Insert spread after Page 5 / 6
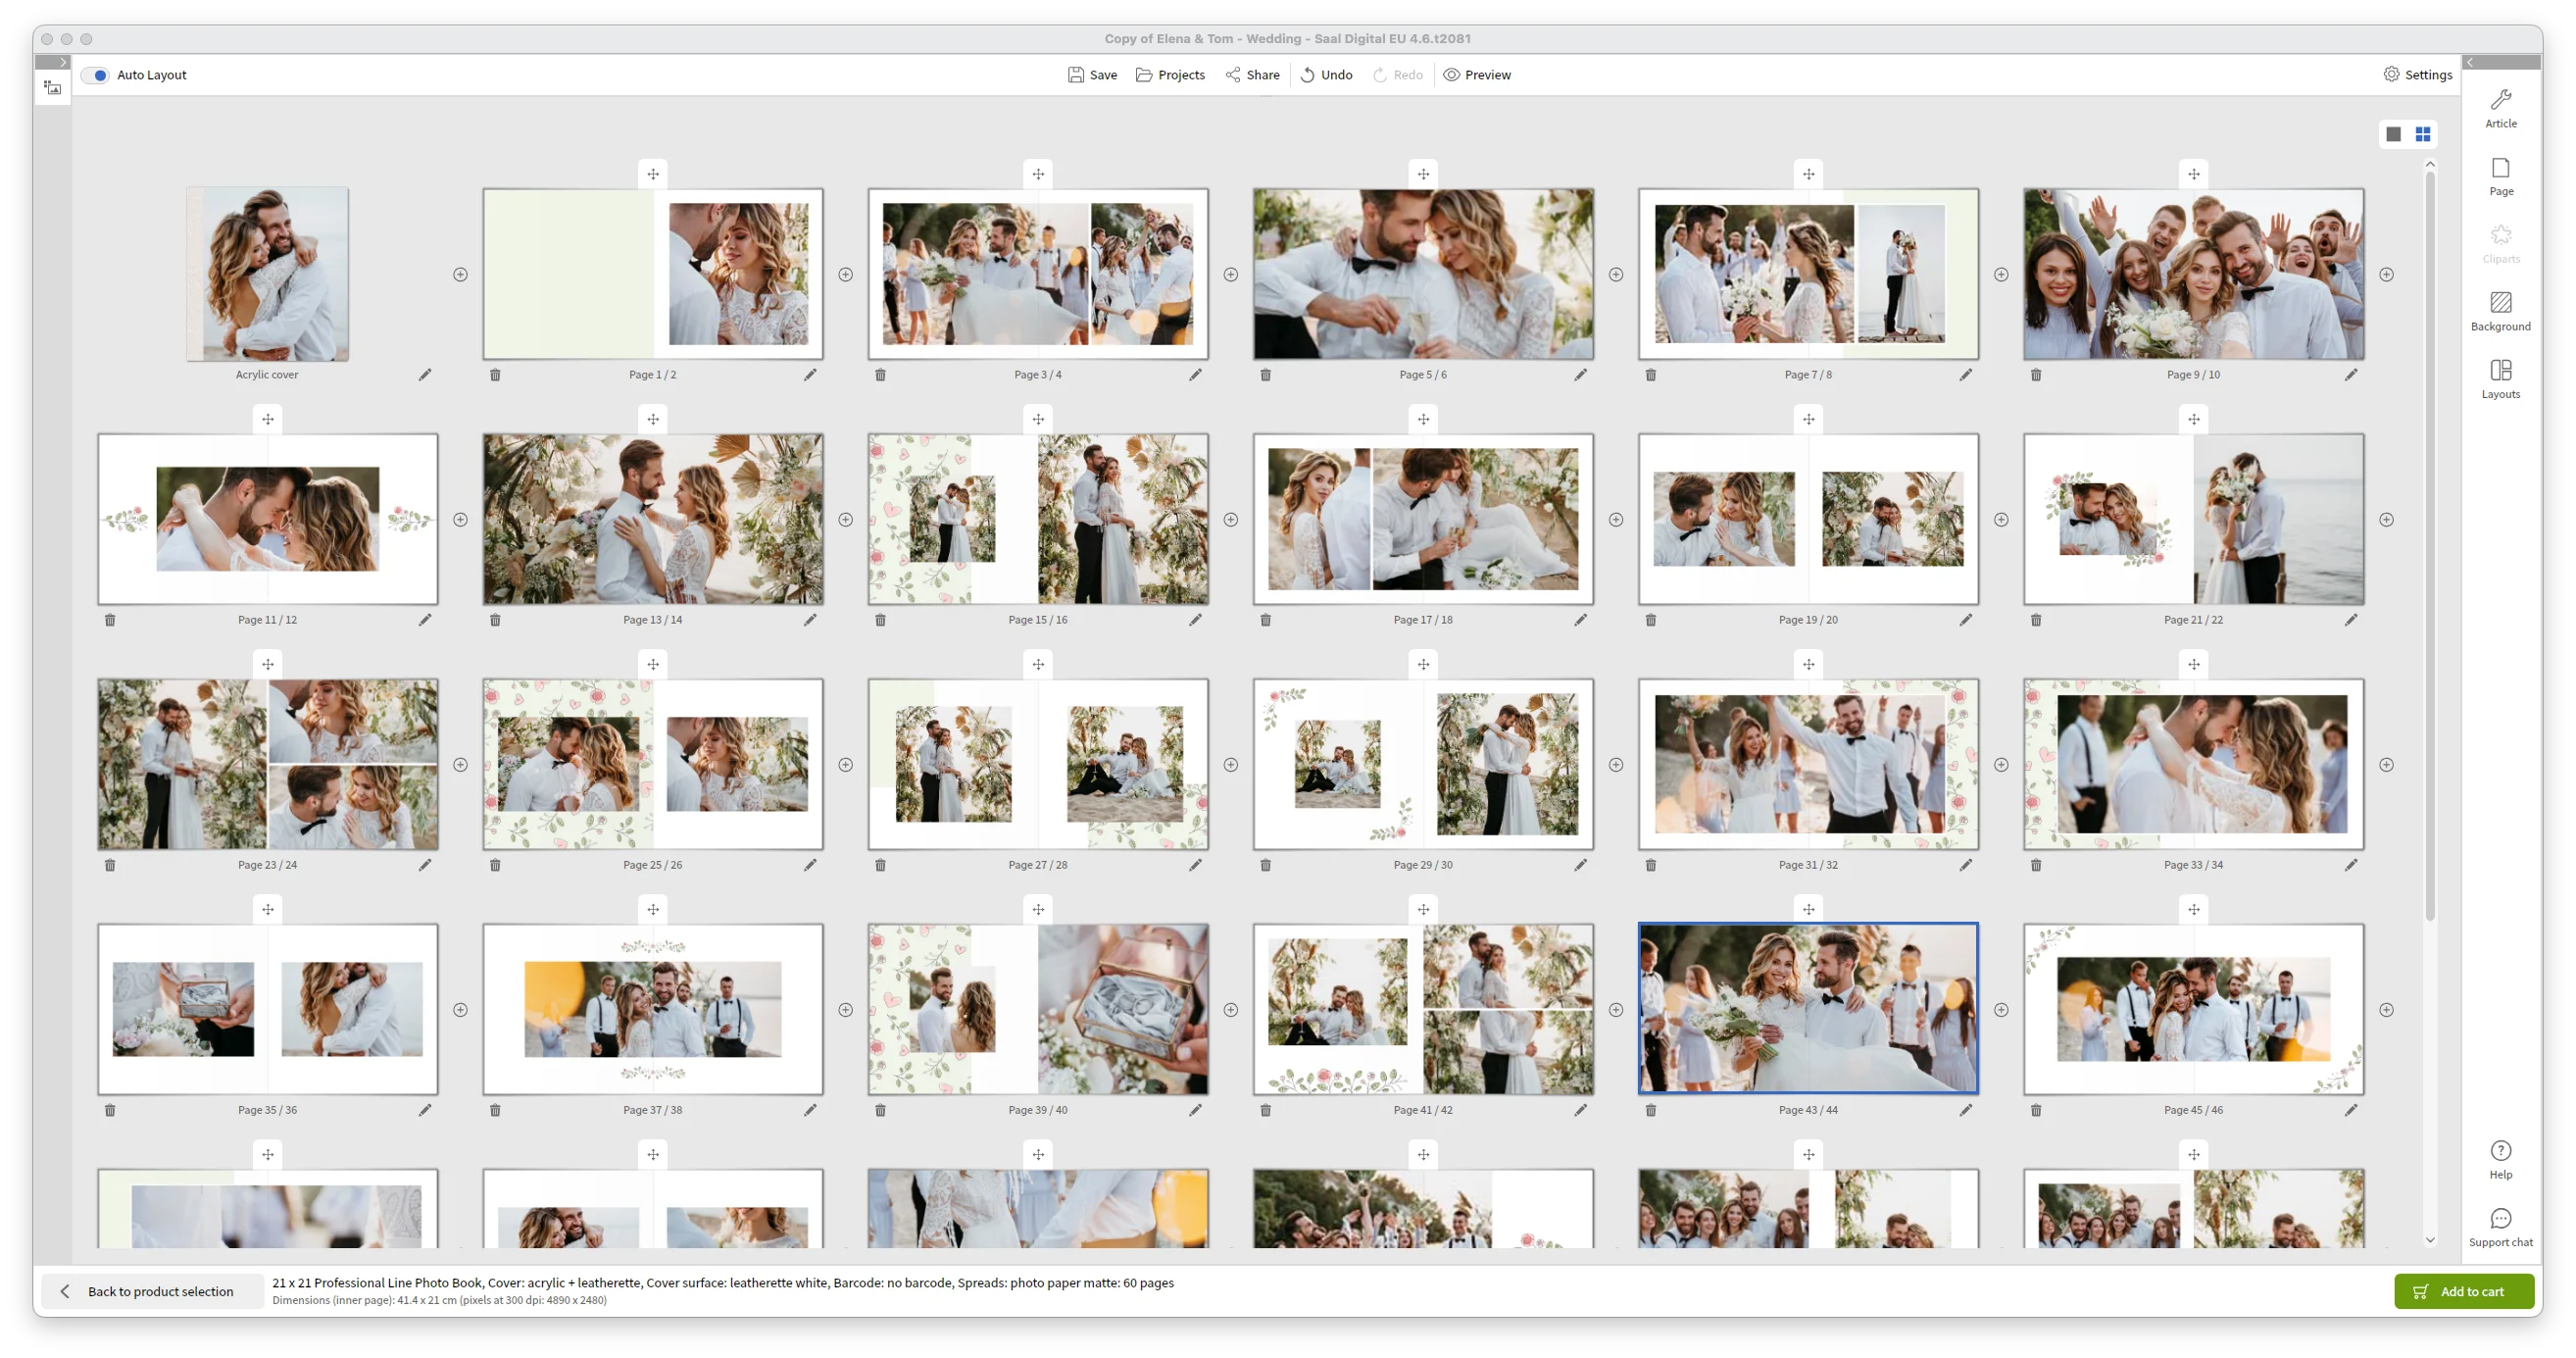The image size is (2576, 1358). [x=1616, y=275]
